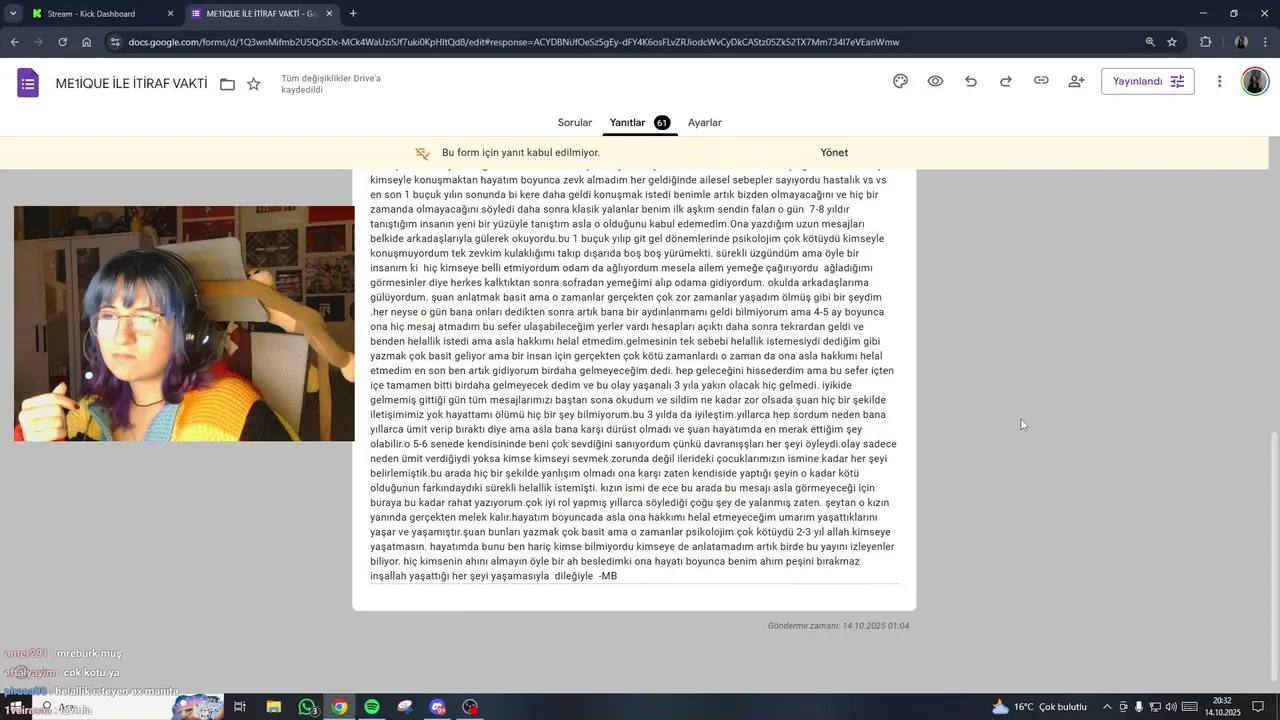This screenshot has width=1280, height=720.
Task: Open the browser home page
Action: click(x=87, y=42)
